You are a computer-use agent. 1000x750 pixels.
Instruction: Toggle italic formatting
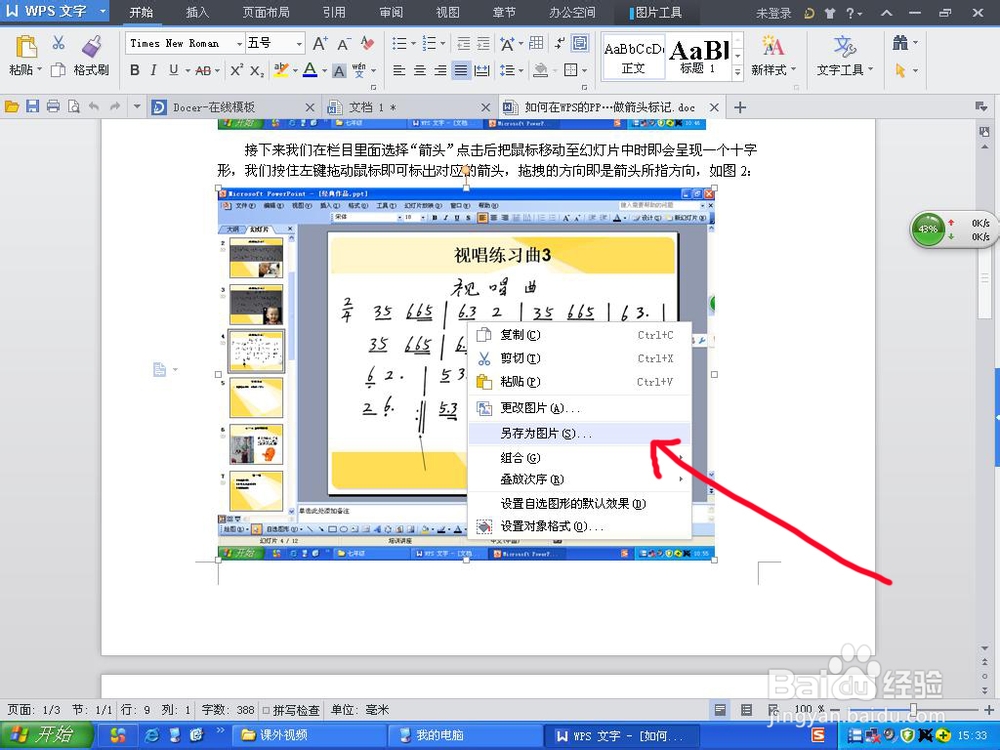pyautogui.click(x=154, y=68)
